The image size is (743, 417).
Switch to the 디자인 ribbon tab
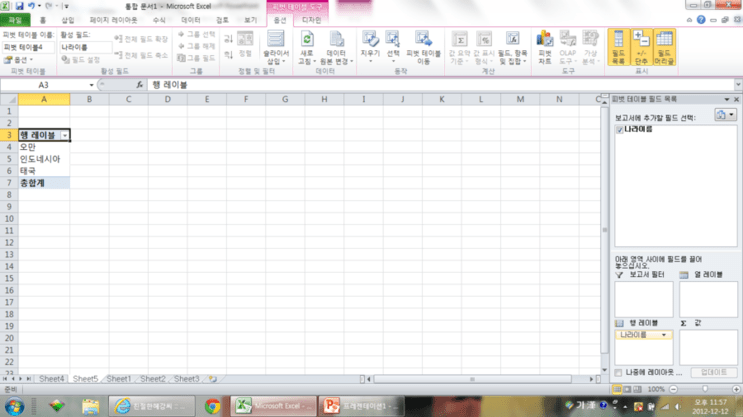(x=311, y=20)
